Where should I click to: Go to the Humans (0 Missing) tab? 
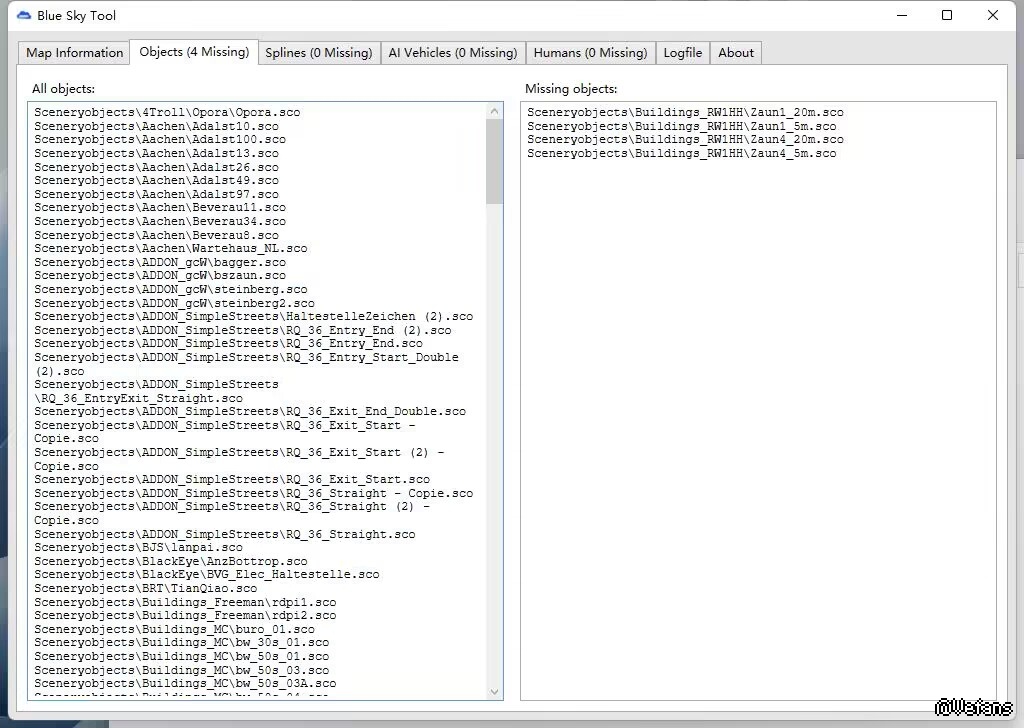coord(590,53)
